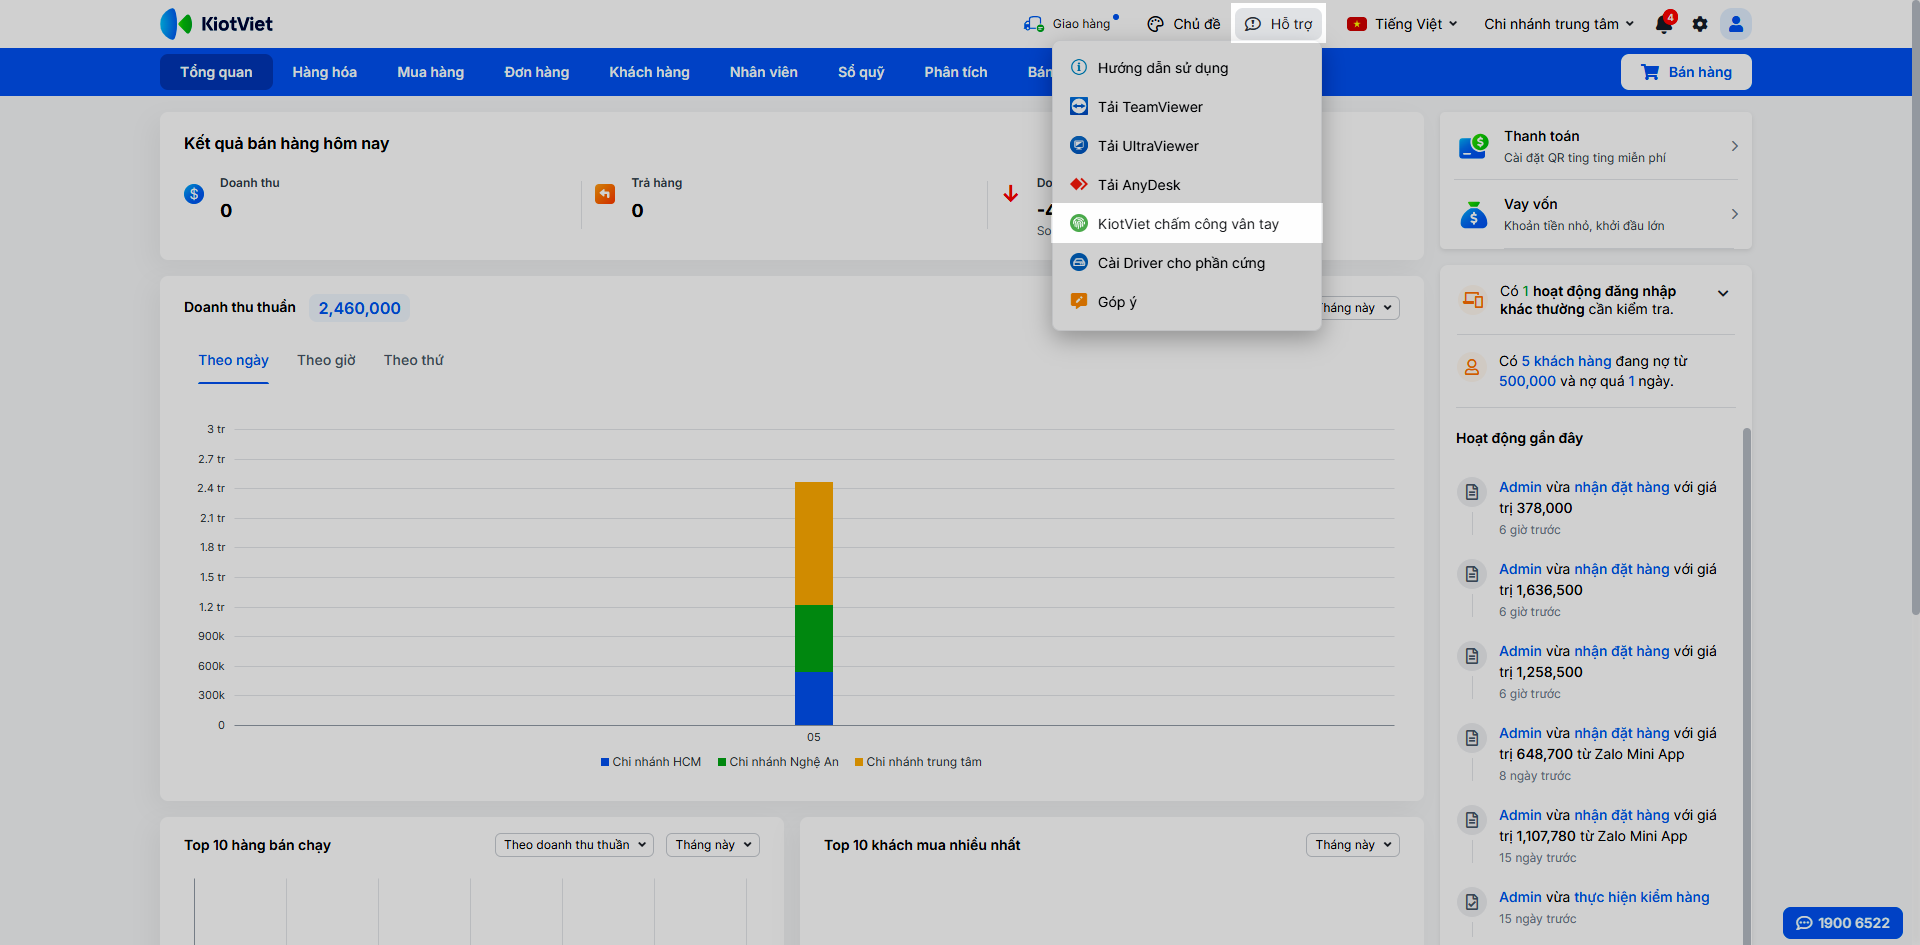Click the abnormal login devices icon
This screenshot has height=945, width=1920.
tap(1473, 300)
